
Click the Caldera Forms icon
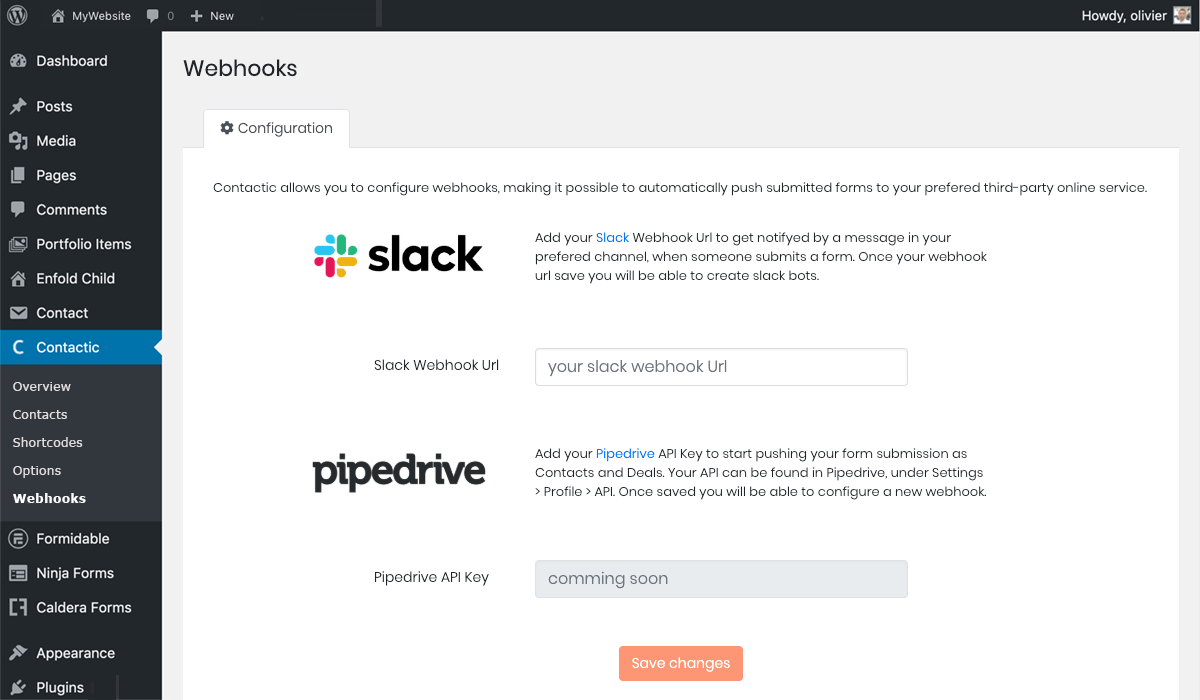pyautogui.click(x=18, y=607)
